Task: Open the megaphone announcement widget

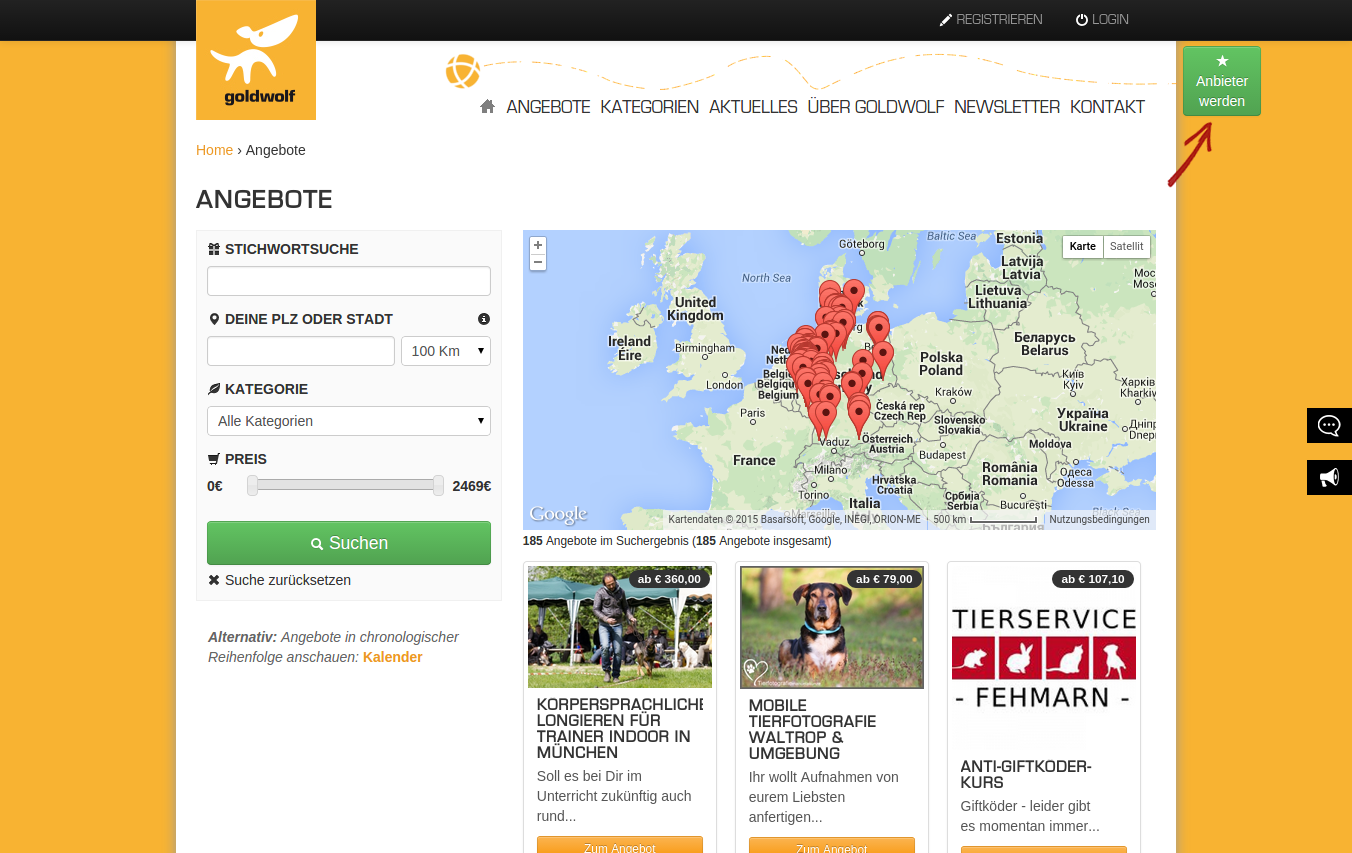Action: coord(1329,477)
